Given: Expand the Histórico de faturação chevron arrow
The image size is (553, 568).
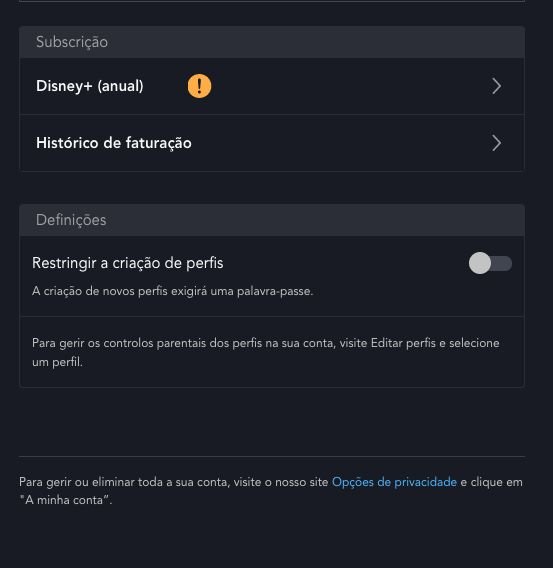Looking at the screenshot, I should (x=497, y=143).
